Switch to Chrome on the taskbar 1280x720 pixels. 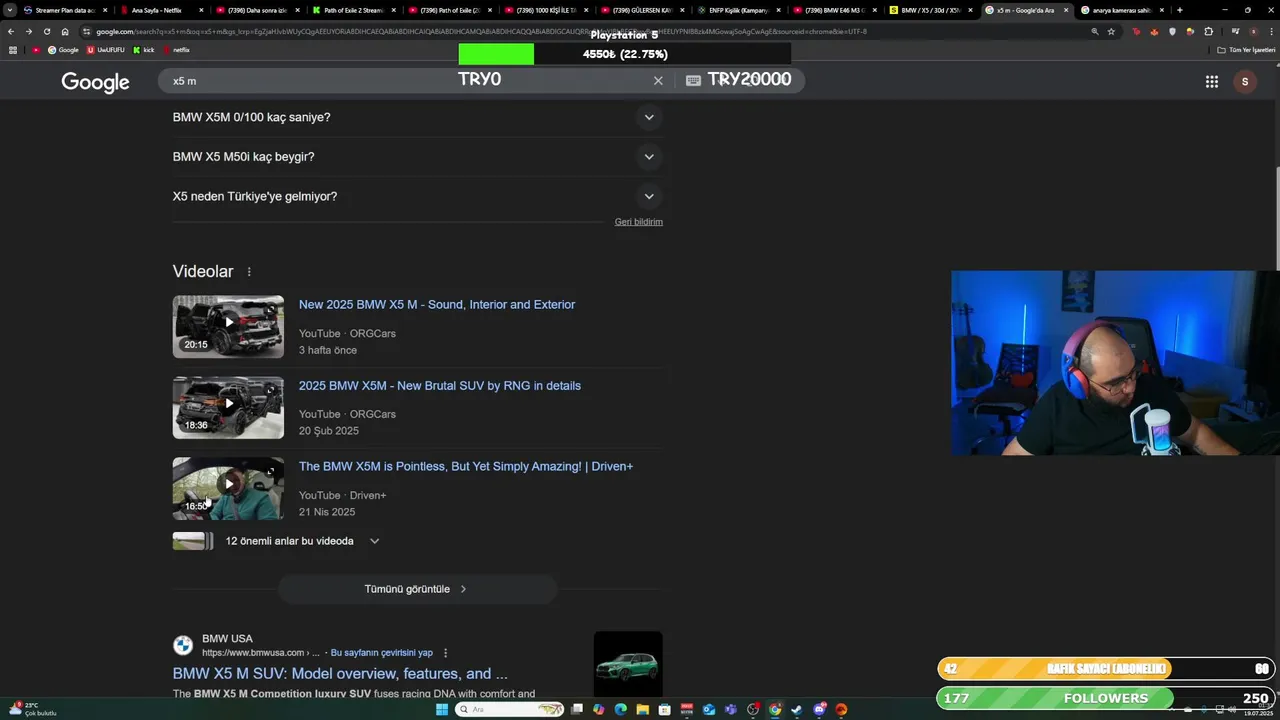point(775,710)
